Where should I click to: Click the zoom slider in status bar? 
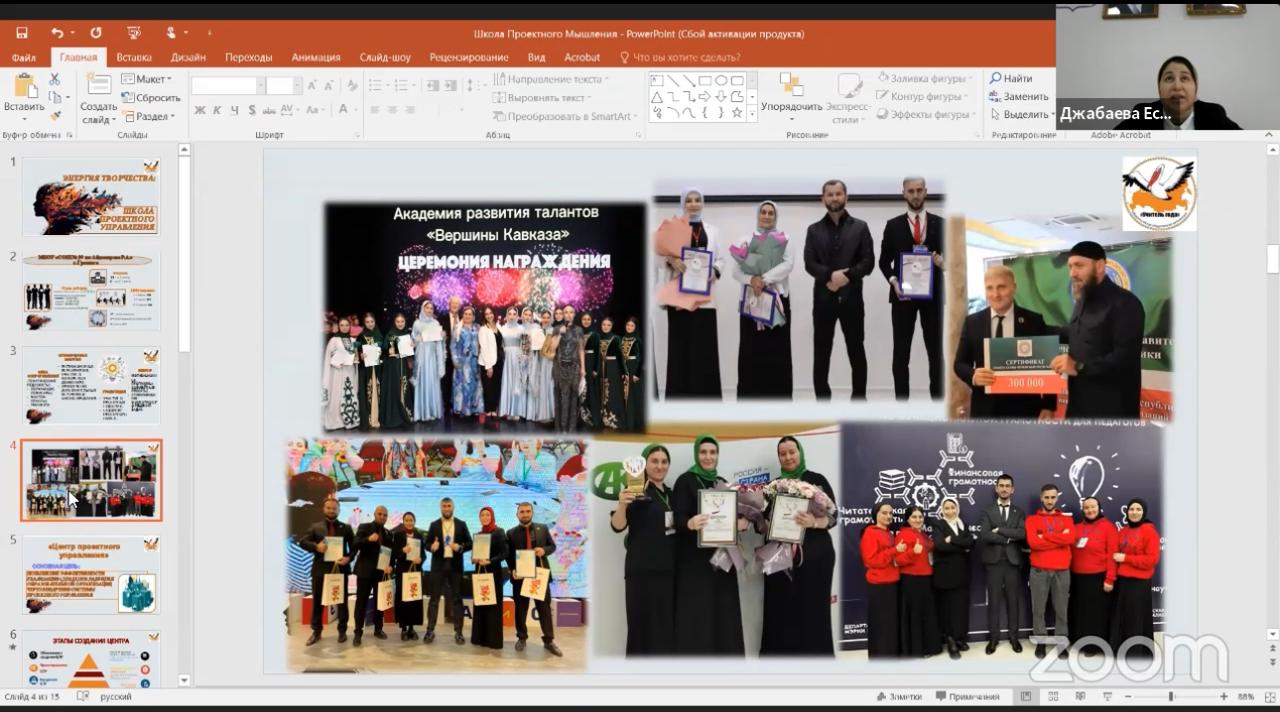pos(1171,696)
